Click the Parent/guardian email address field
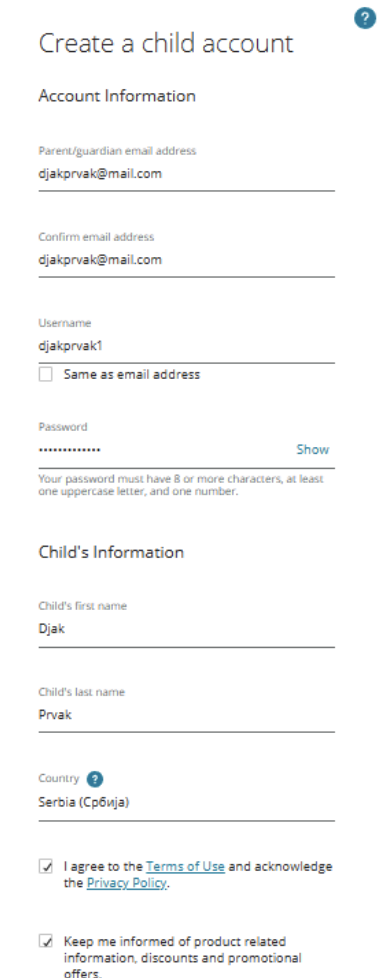The height and width of the screenshot is (978, 384). (186, 174)
